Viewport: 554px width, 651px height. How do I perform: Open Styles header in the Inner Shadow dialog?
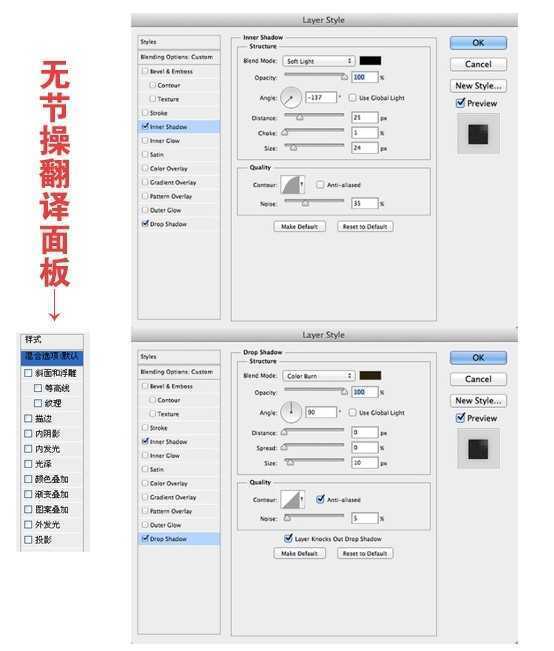tap(179, 42)
